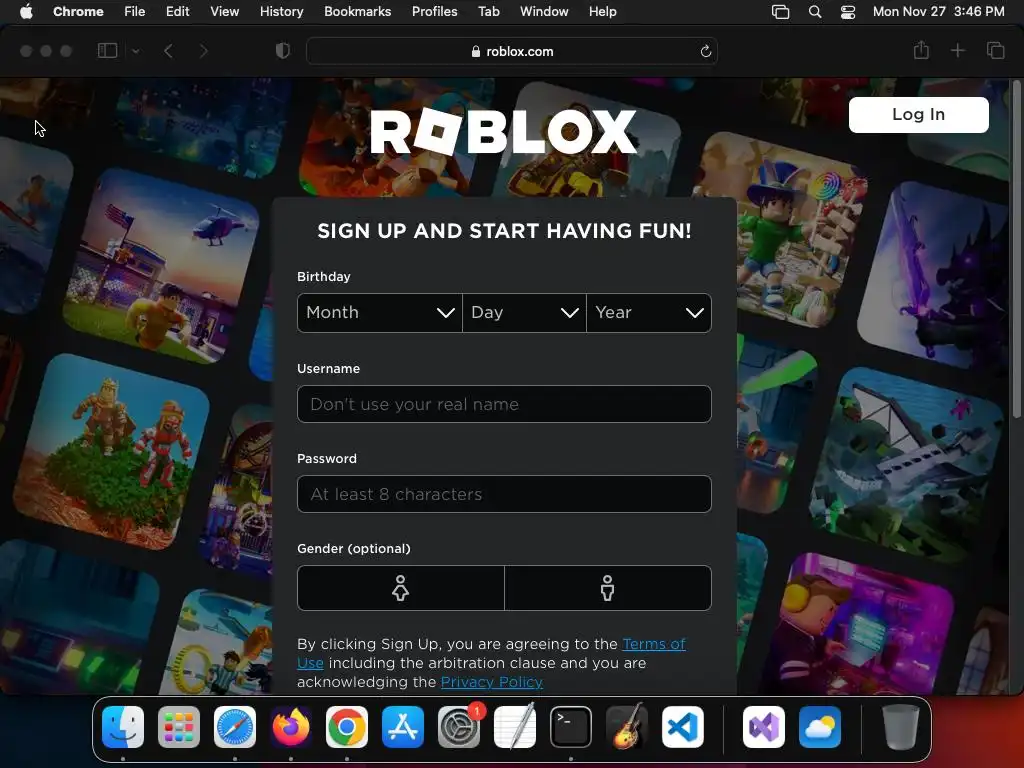Open the Trash in dock

coord(901,727)
